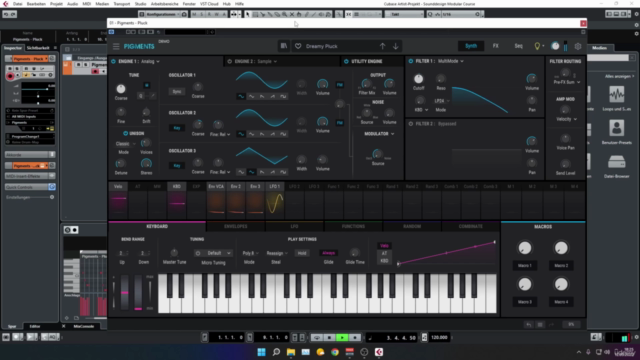The height and width of the screenshot is (360, 640).
Task: Open LFO modulation tab
Action: (x=294, y=227)
